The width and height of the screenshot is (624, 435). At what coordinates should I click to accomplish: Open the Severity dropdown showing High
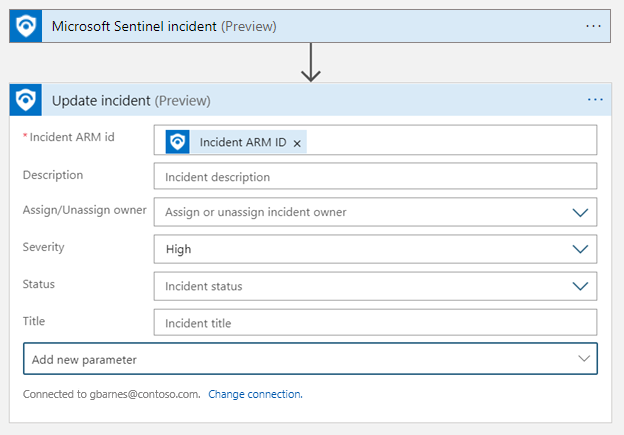(580, 249)
